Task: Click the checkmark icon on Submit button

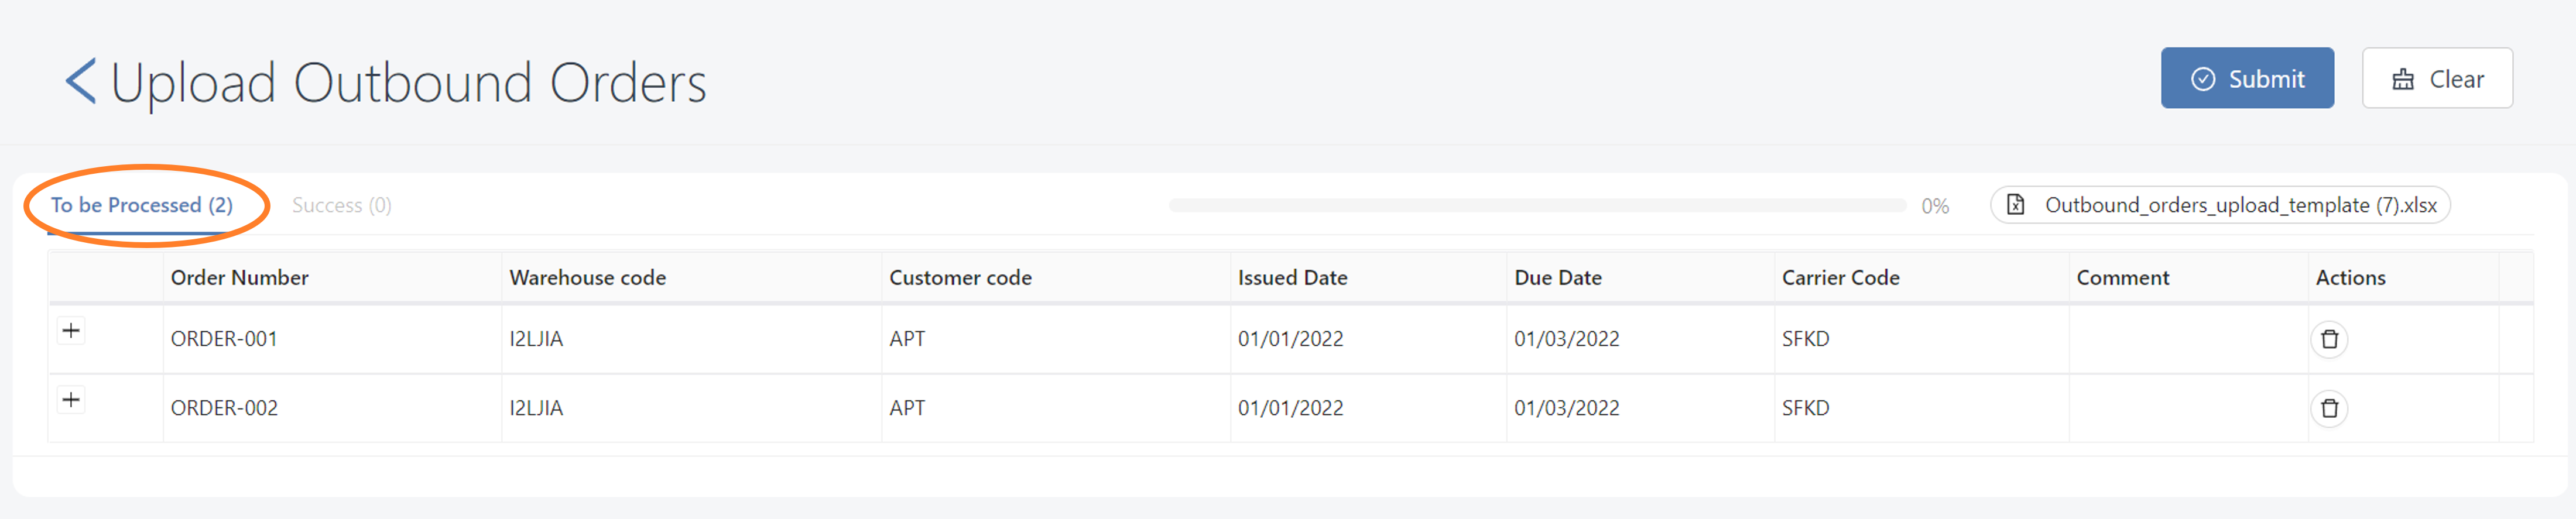Action: point(2202,79)
